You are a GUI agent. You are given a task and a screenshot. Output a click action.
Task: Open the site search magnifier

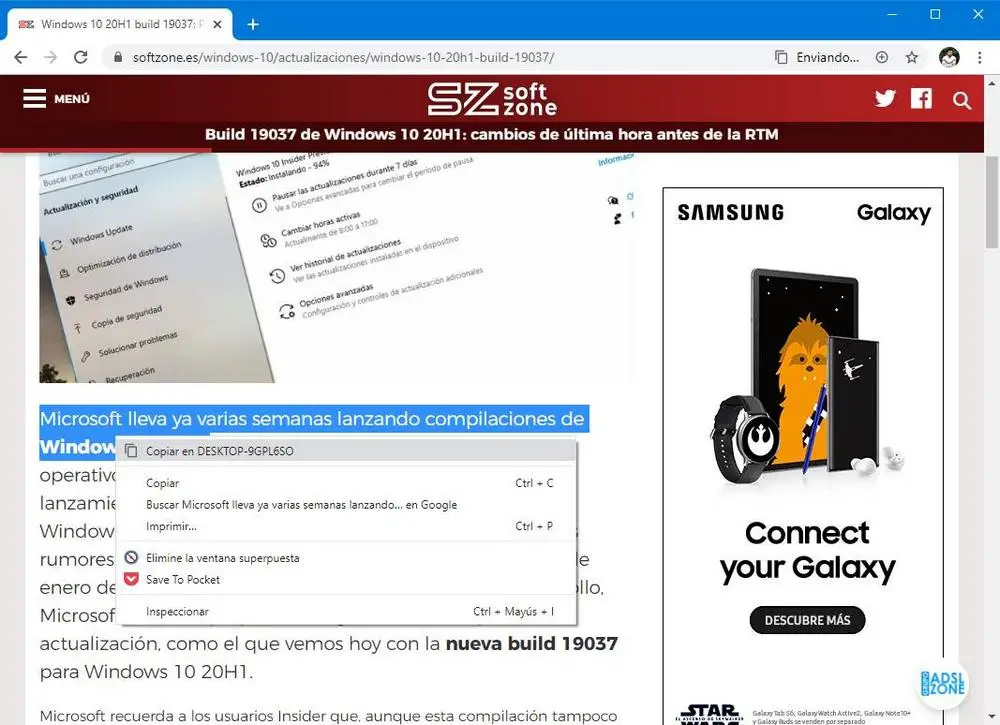tap(962, 100)
